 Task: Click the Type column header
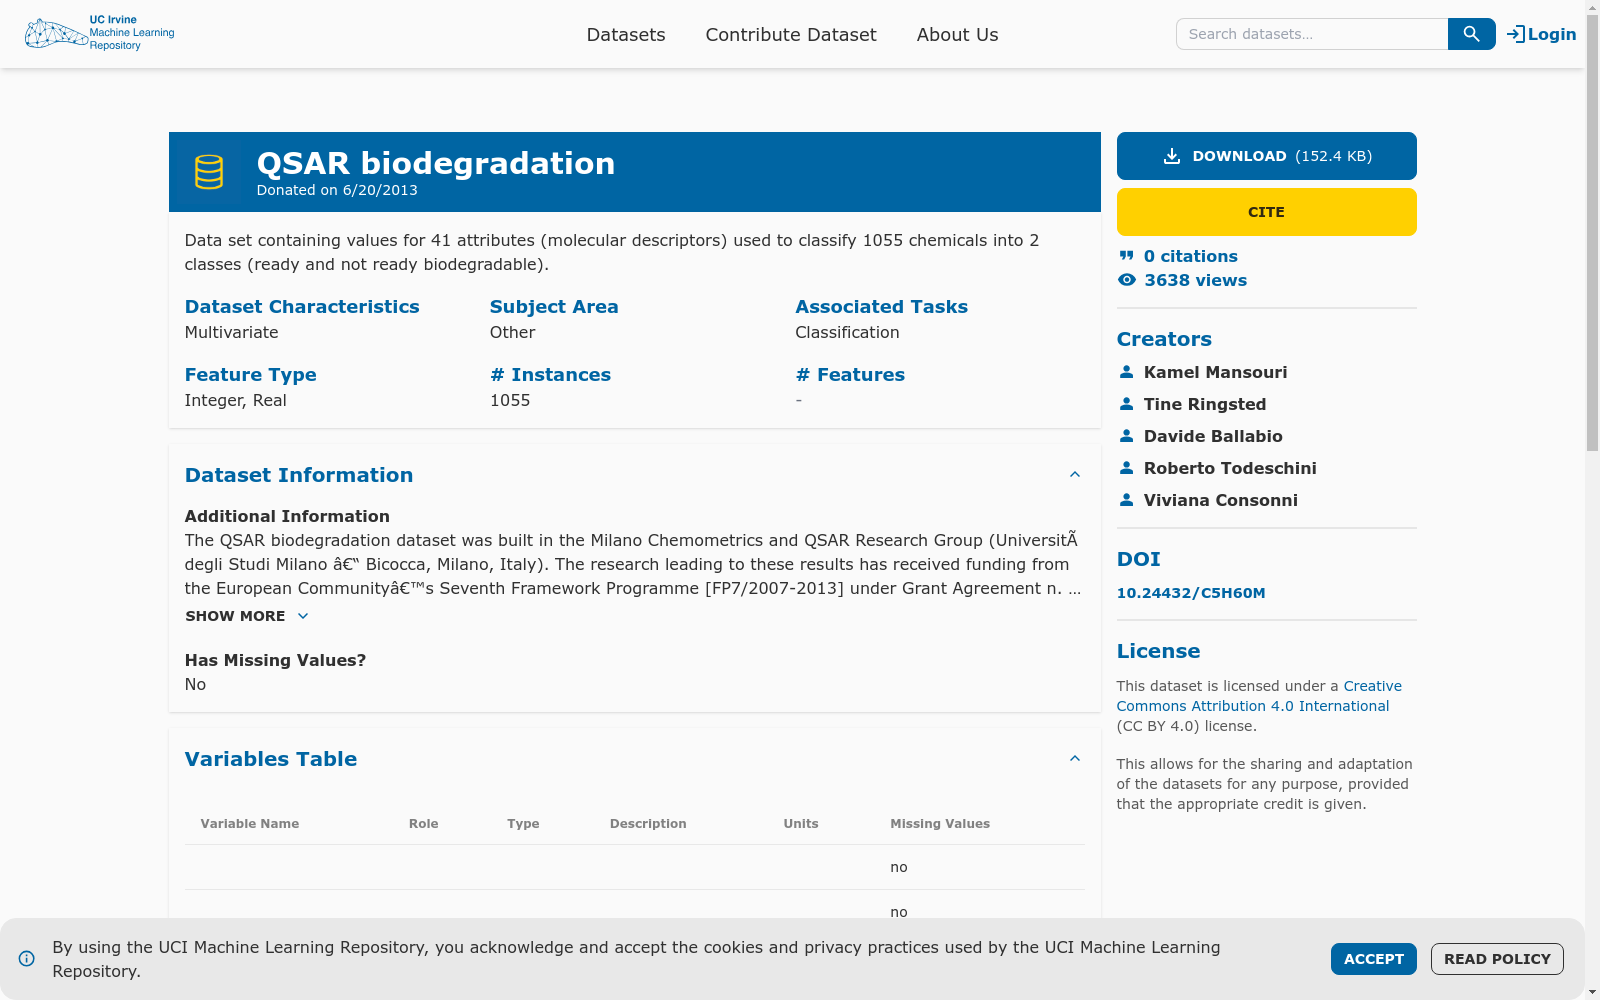point(523,824)
